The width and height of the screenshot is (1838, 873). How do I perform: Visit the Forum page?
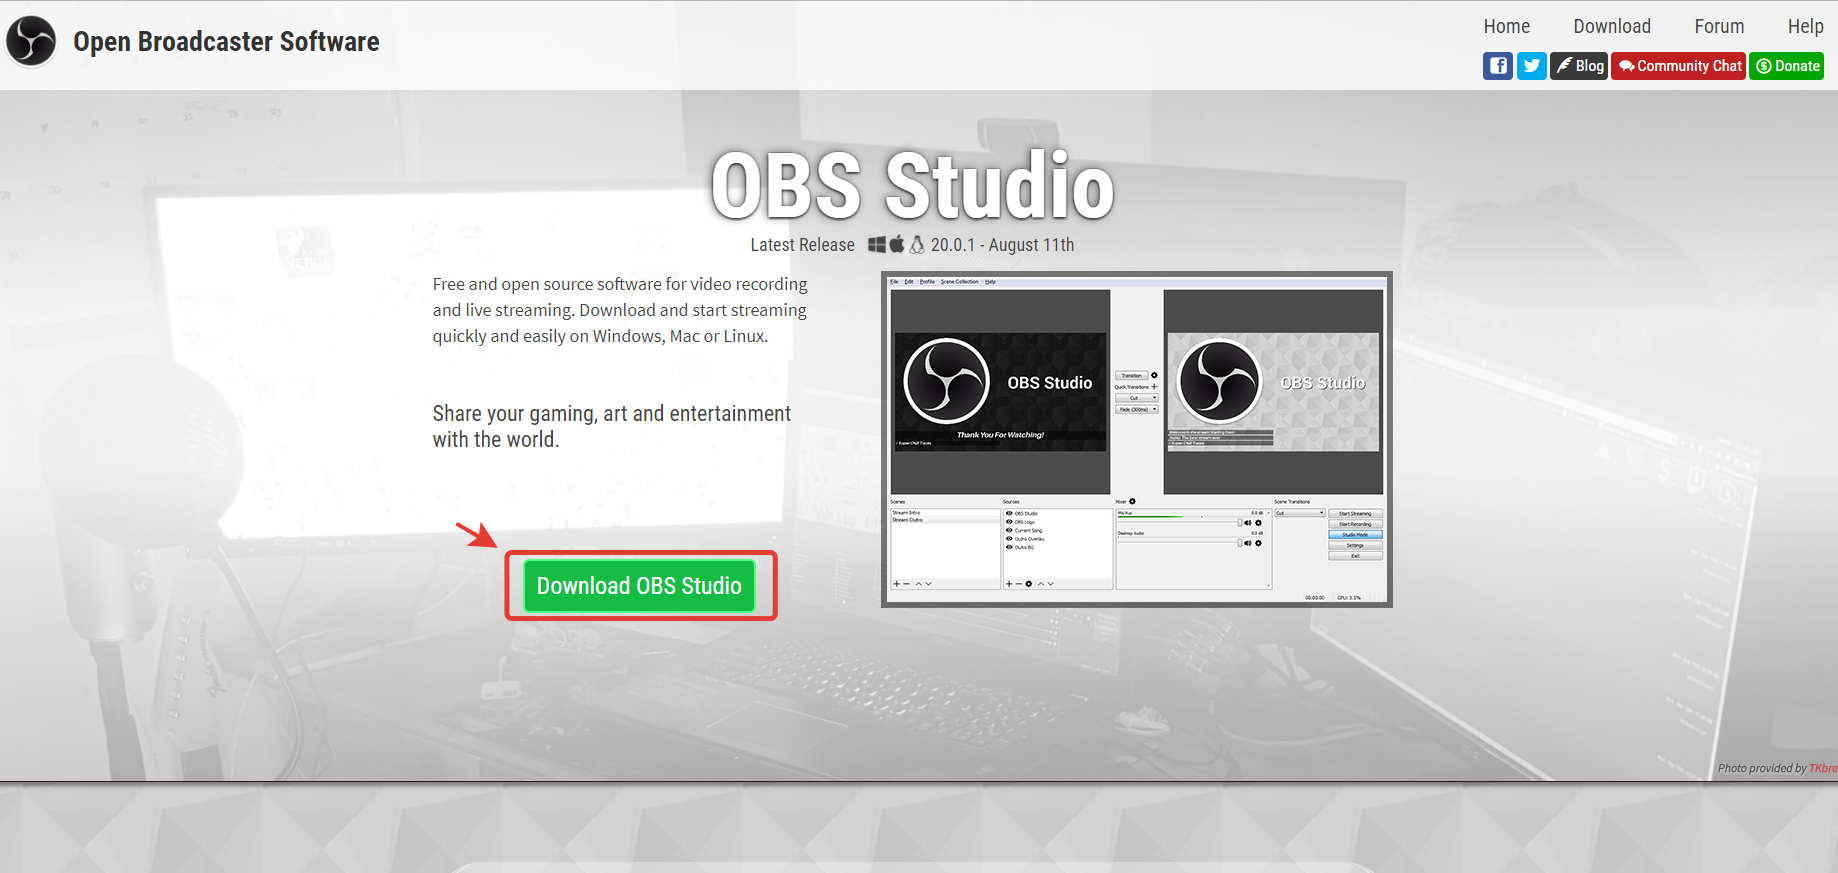pos(1719,26)
